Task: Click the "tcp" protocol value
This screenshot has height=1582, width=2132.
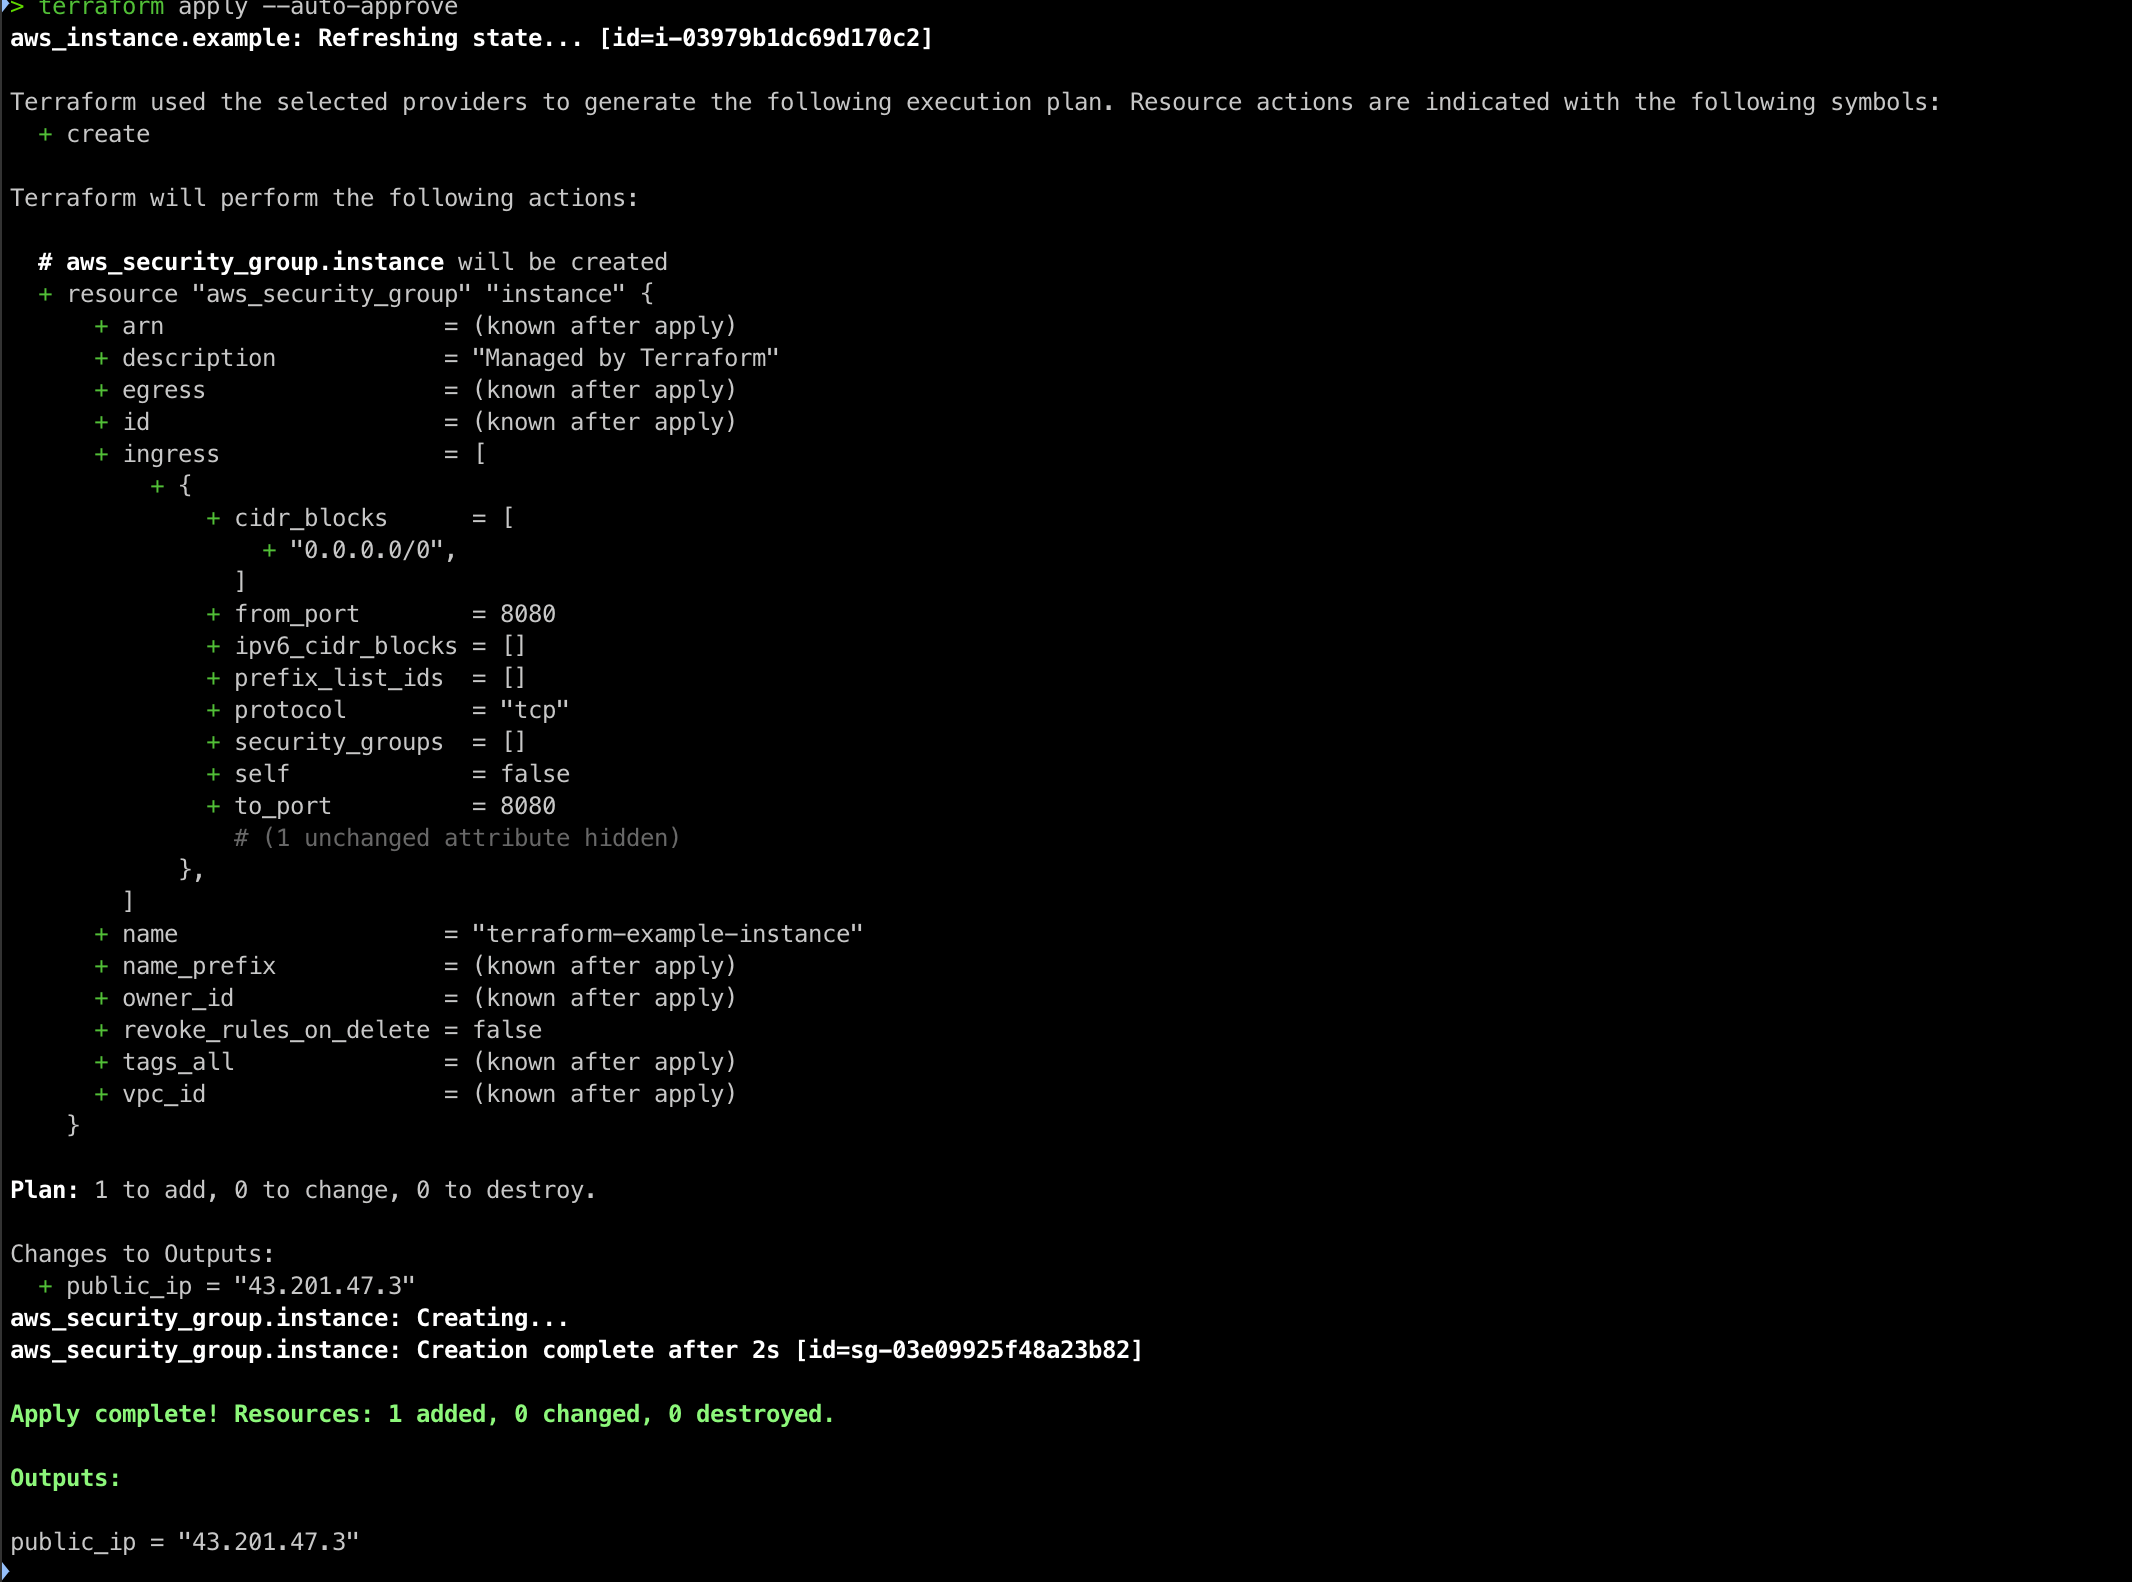Action: click(534, 710)
